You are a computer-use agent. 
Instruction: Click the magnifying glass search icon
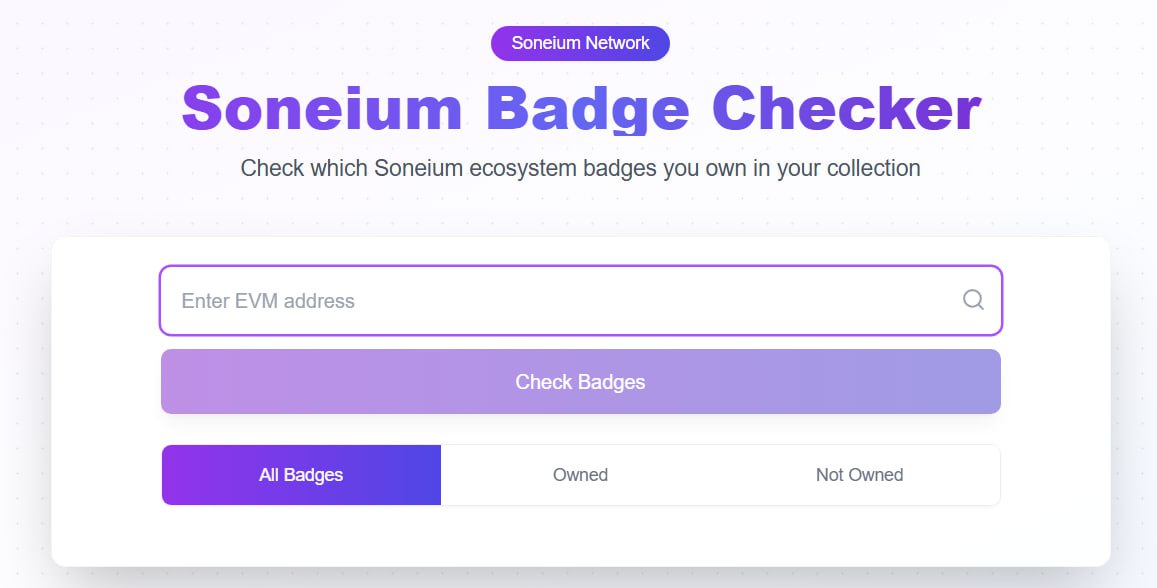coord(973,300)
